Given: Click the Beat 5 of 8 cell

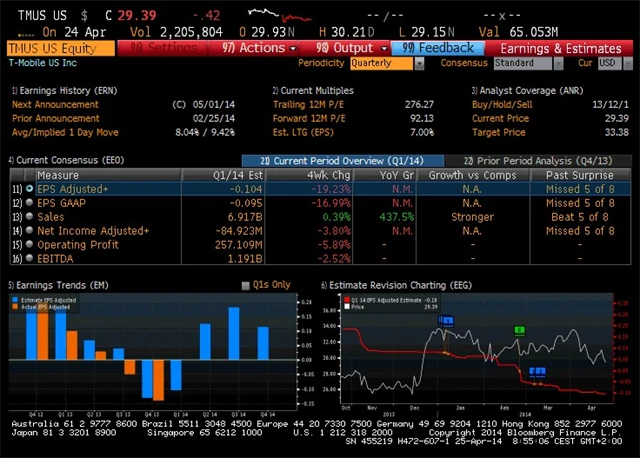Looking at the screenshot, I should 580,217.
